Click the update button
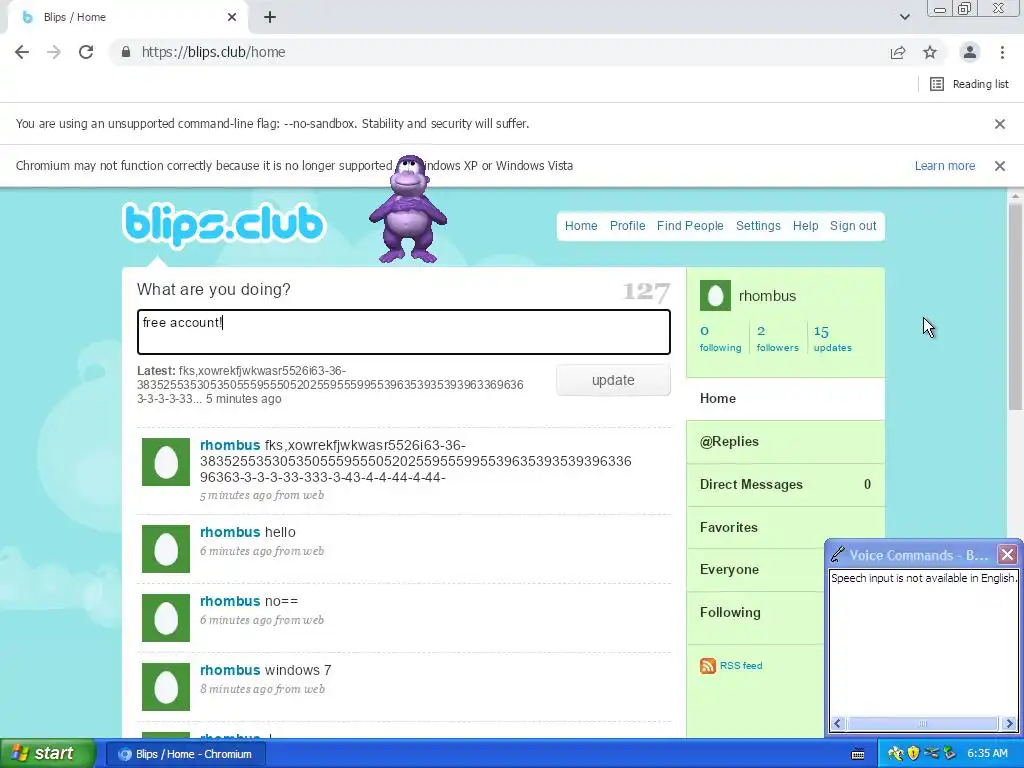Image resolution: width=1024 pixels, height=768 pixels. click(x=613, y=380)
